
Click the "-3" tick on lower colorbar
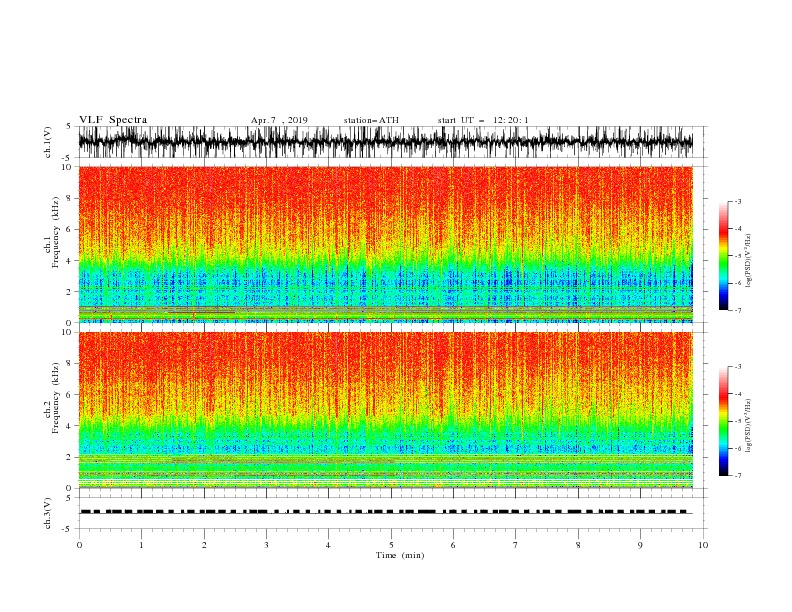pyautogui.click(x=737, y=367)
